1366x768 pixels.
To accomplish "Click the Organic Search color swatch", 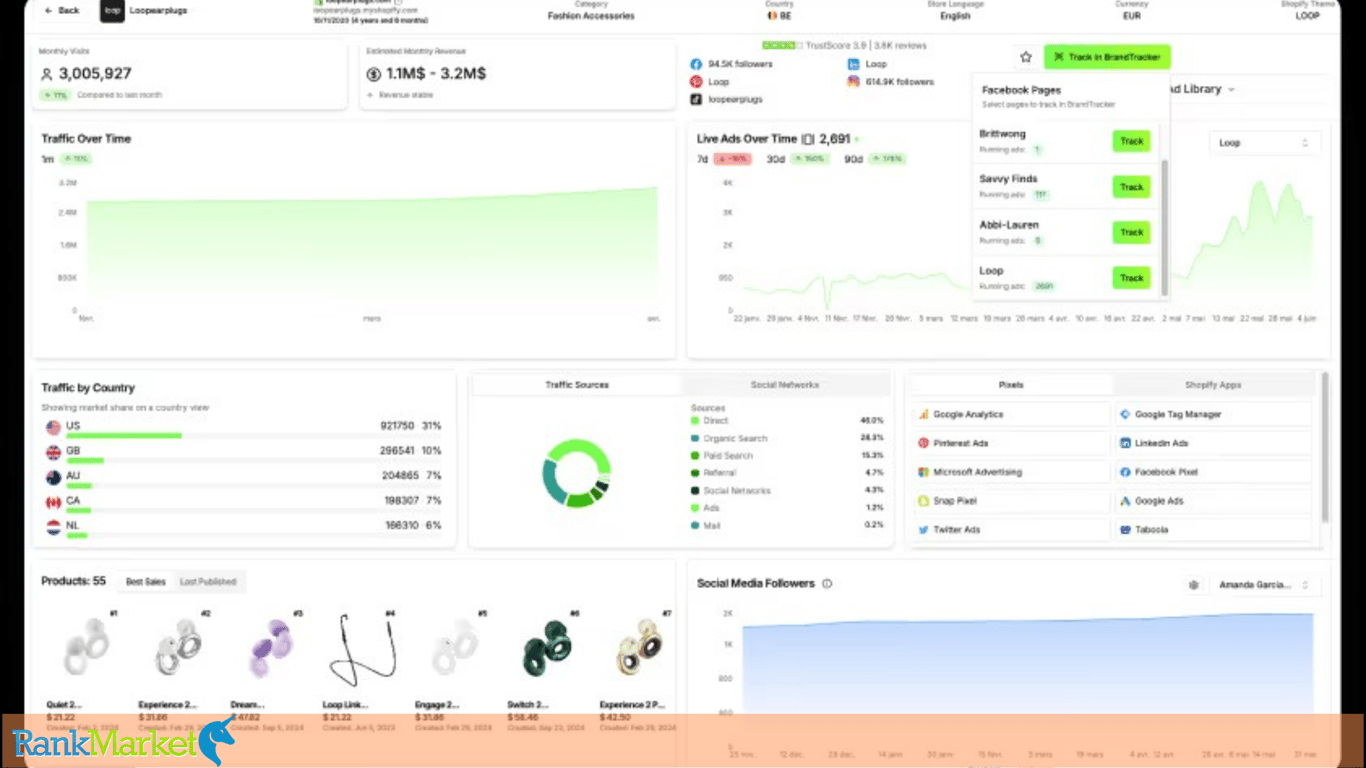I will click(695, 438).
